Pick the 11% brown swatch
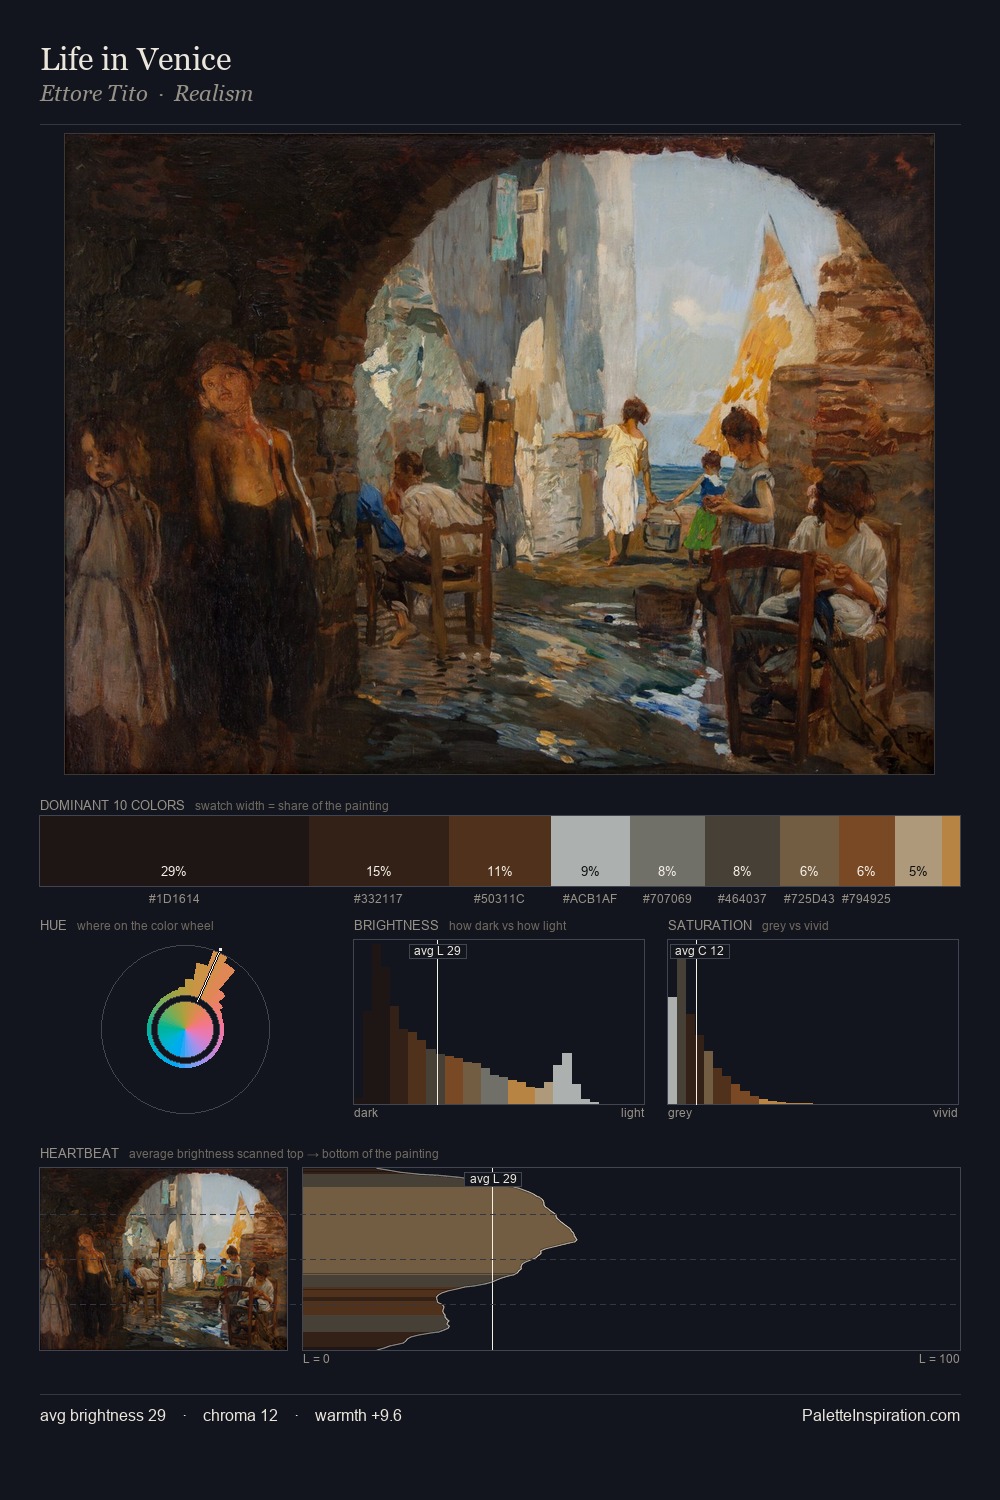Viewport: 1000px width, 1500px height. click(500, 851)
